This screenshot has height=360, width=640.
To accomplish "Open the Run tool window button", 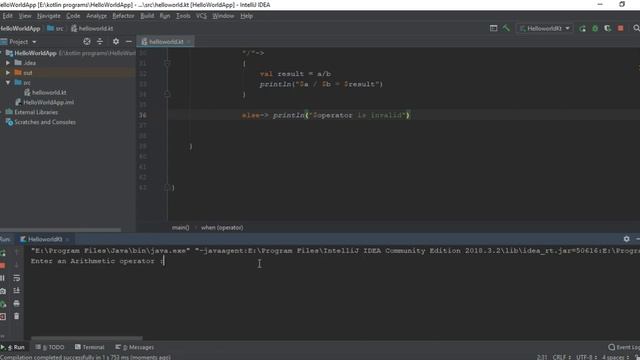I will tap(13, 347).
